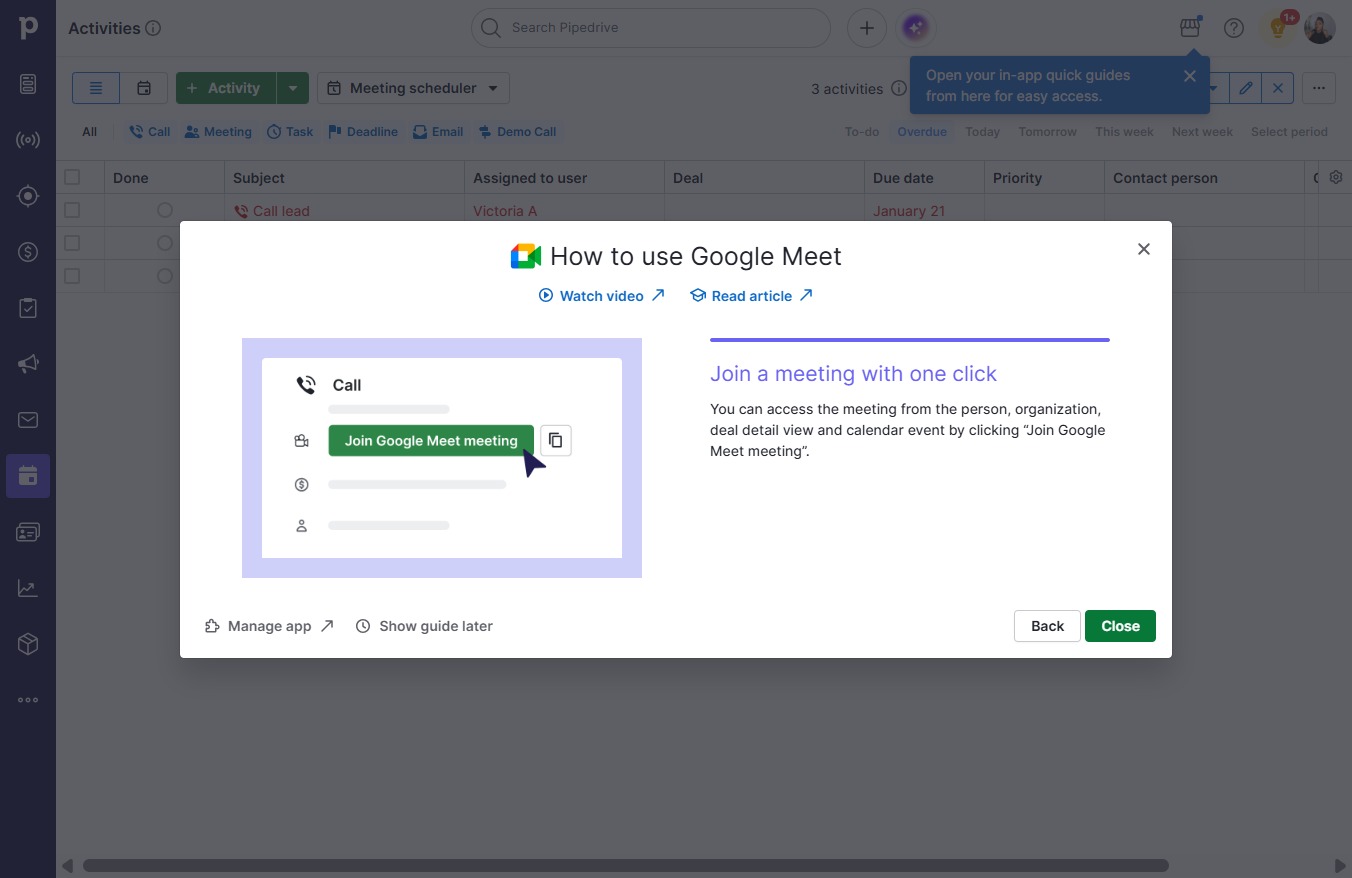Toggle the select-all checkbox in header
The height and width of the screenshot is (878, 1352).
tap(72, 177)
